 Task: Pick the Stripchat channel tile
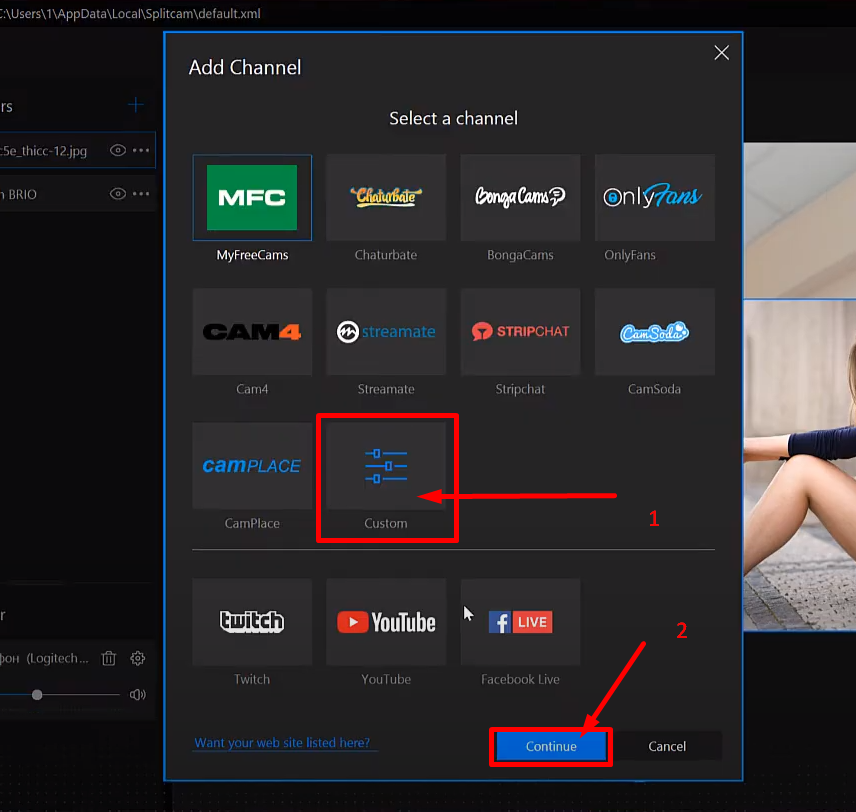(520, 332)
